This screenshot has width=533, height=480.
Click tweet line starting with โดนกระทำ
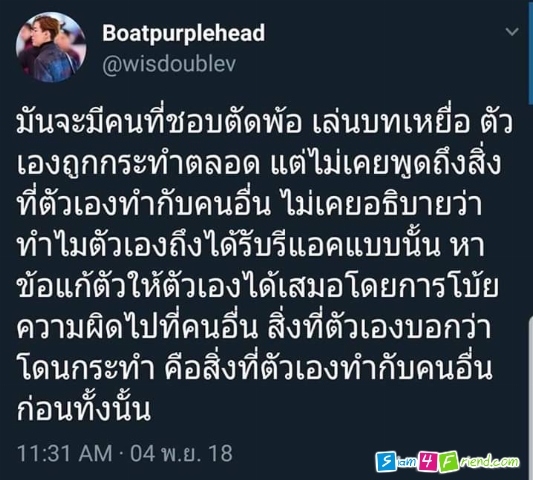pos(255,368)
